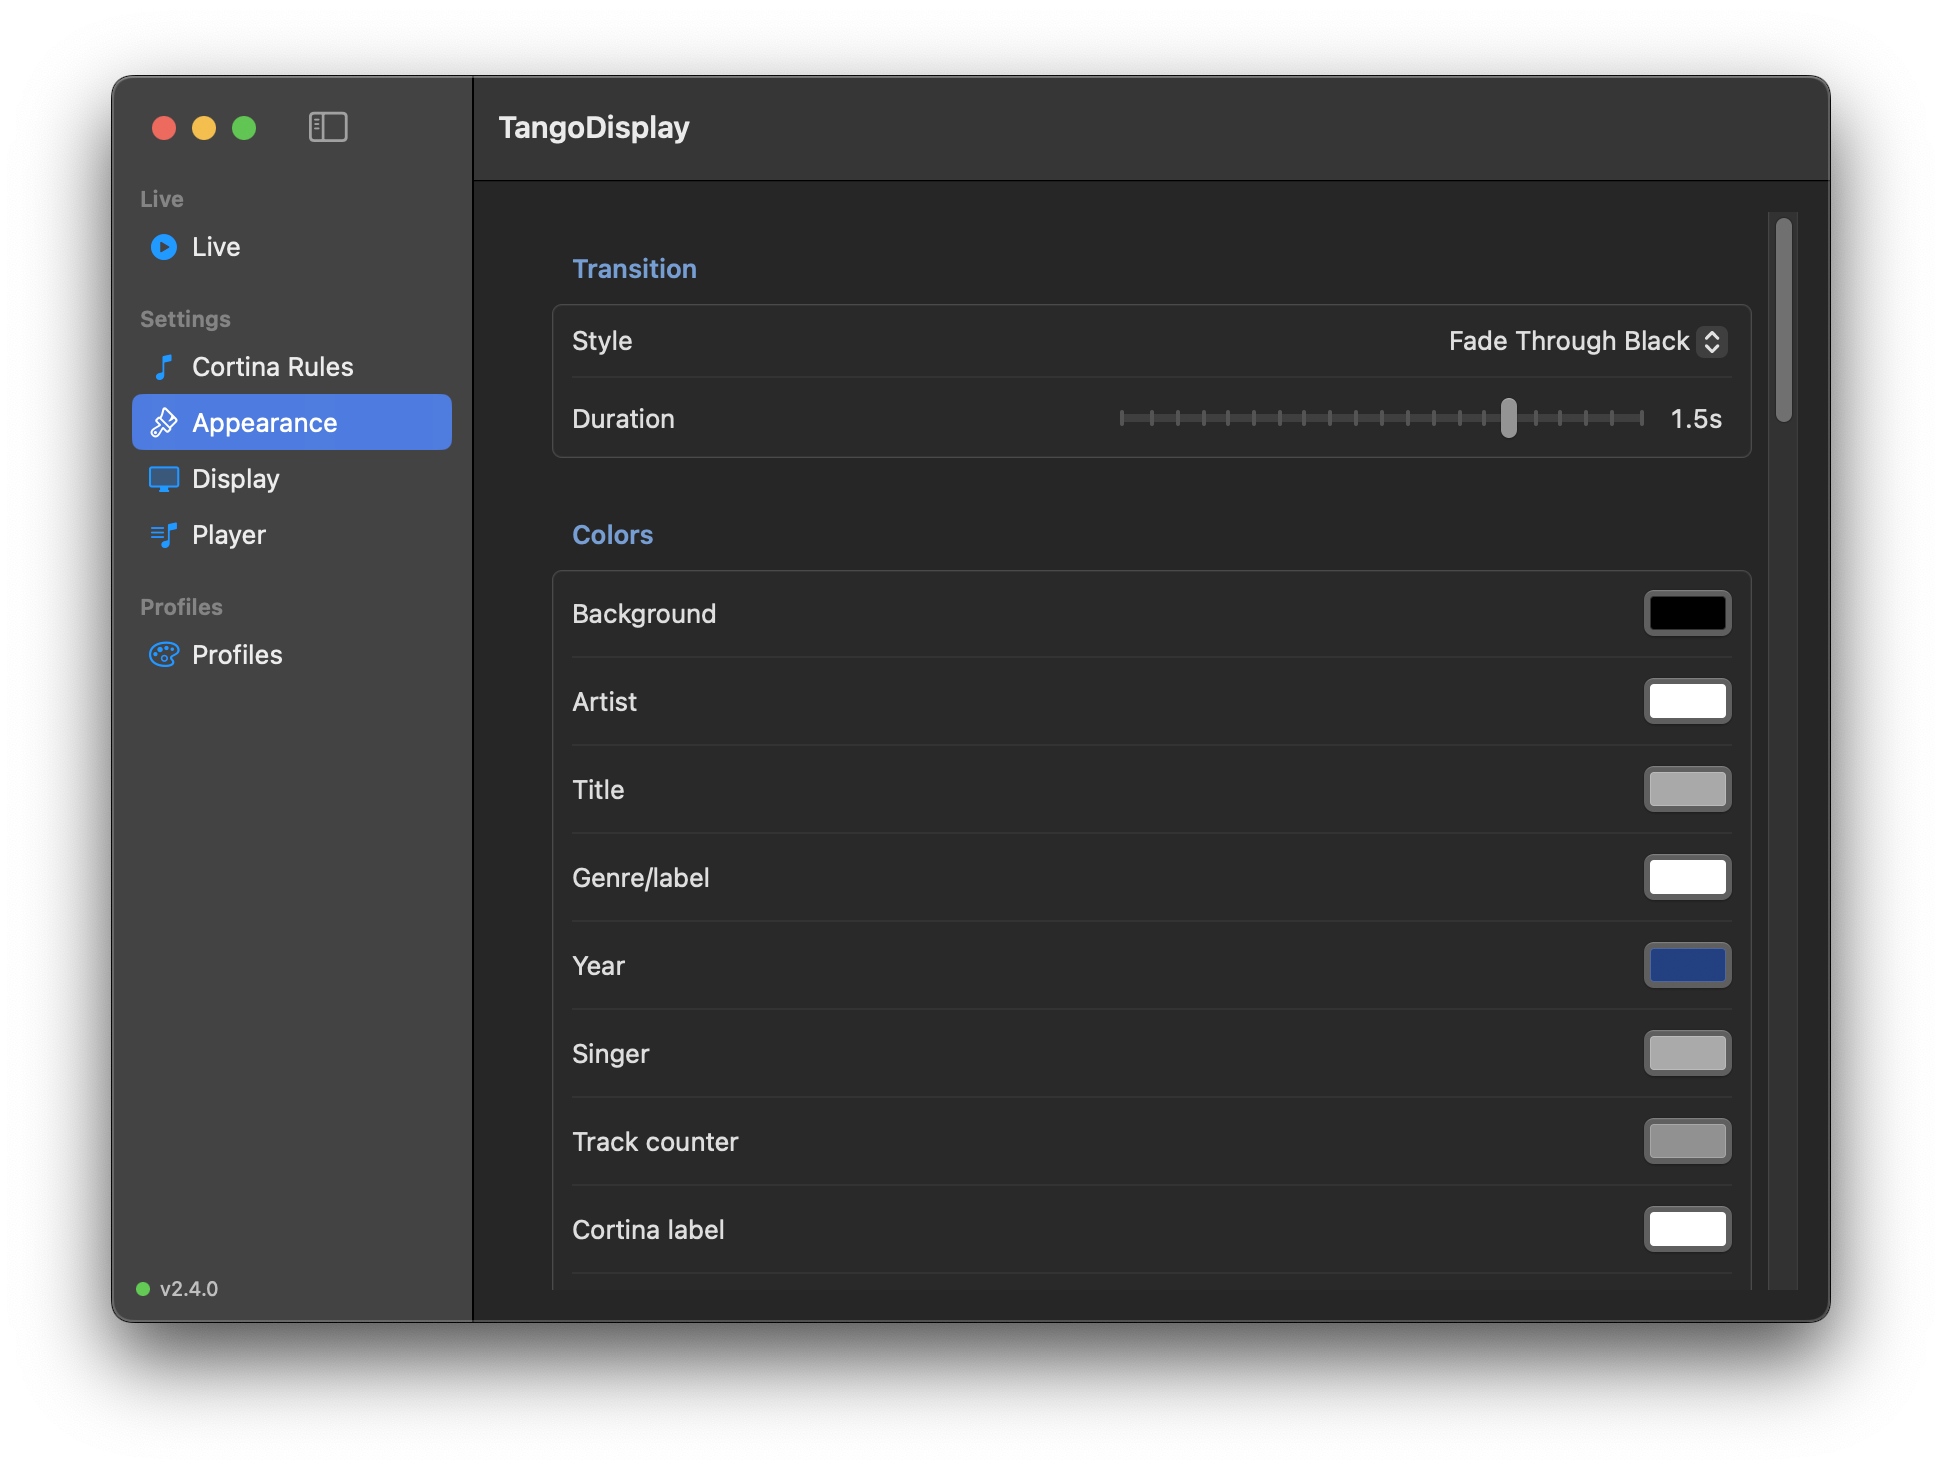1942x1470 pixels.
Task: Click the Profiles palette icon
Action: pos(164,655)
